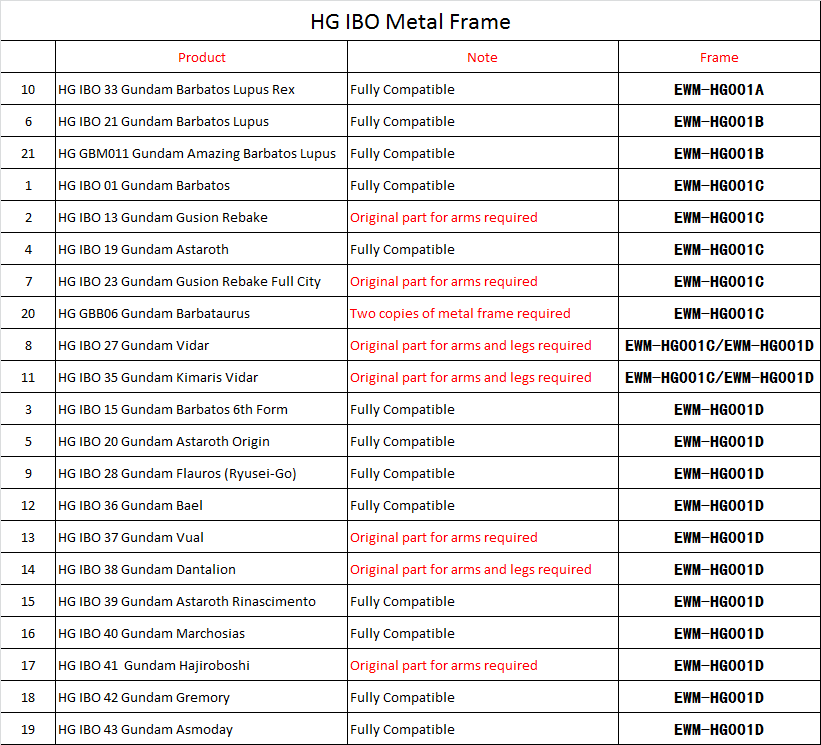This screenshot has height=745, width=821.
Task: Click the HG IBO 28 Gundam Flauros (Ryusei-Go) cell
Action: (x=177, y=474)
